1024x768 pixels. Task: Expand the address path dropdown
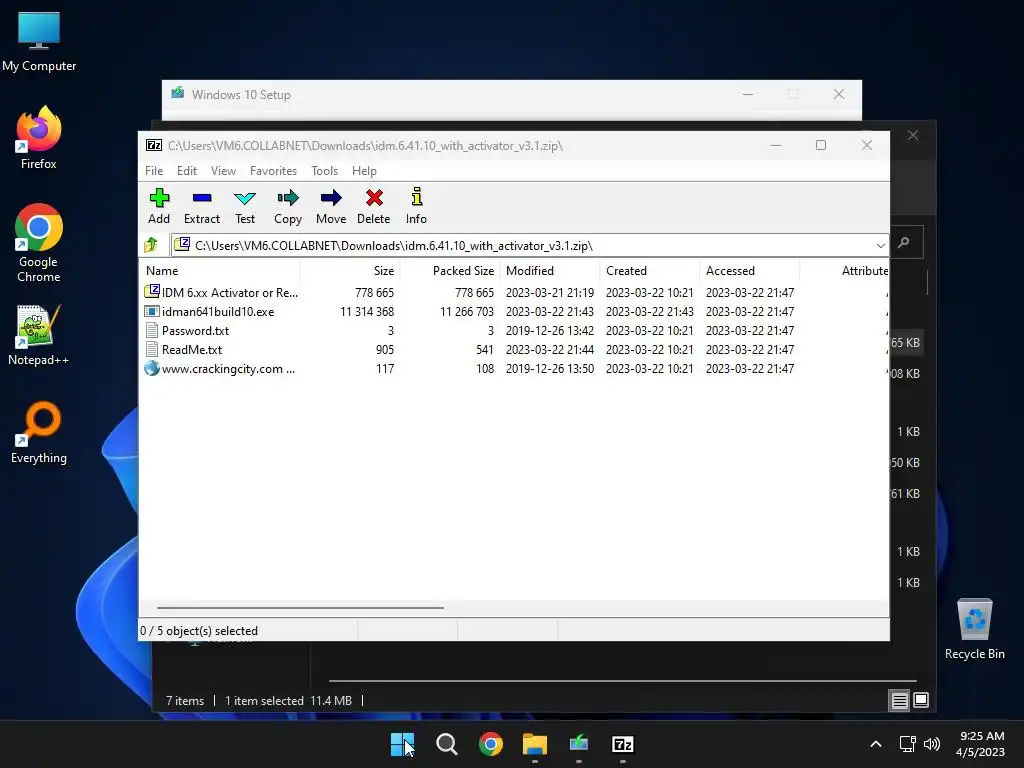tap(880, 246)
